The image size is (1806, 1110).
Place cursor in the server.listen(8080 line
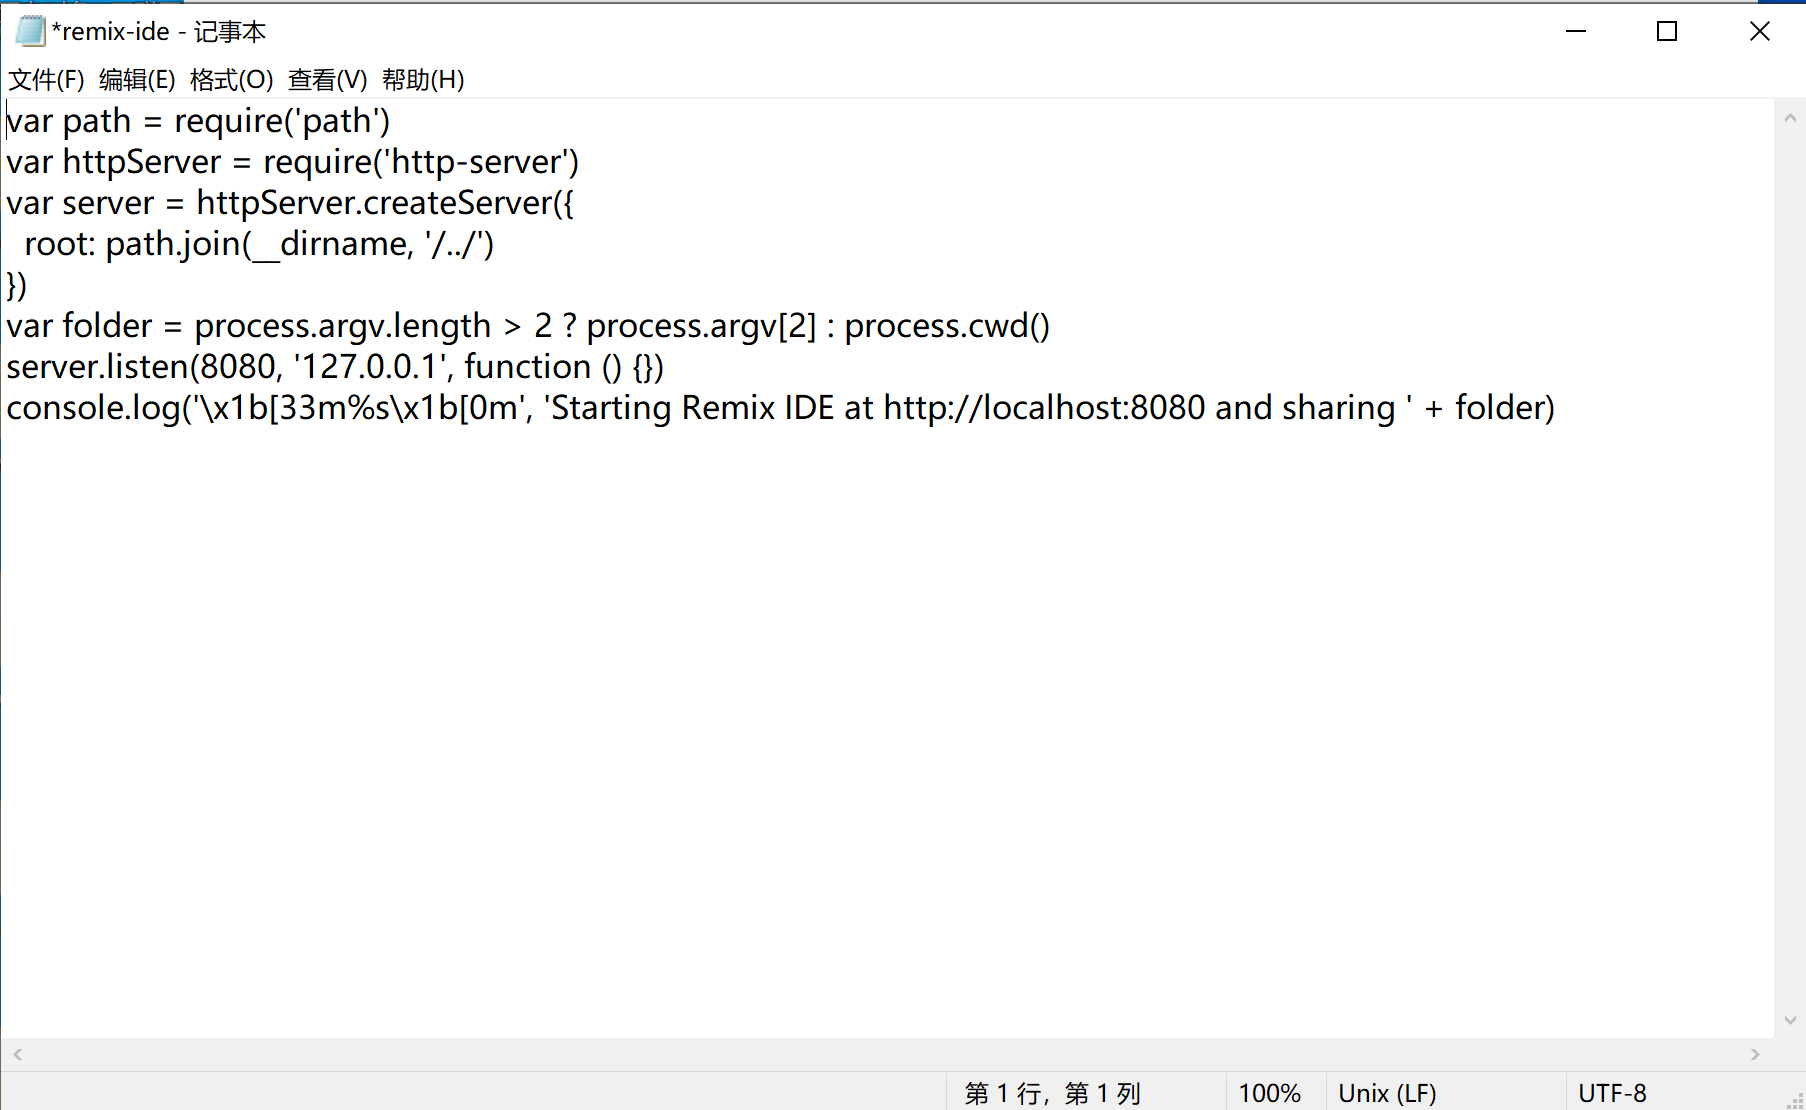[x=335, y=367]
